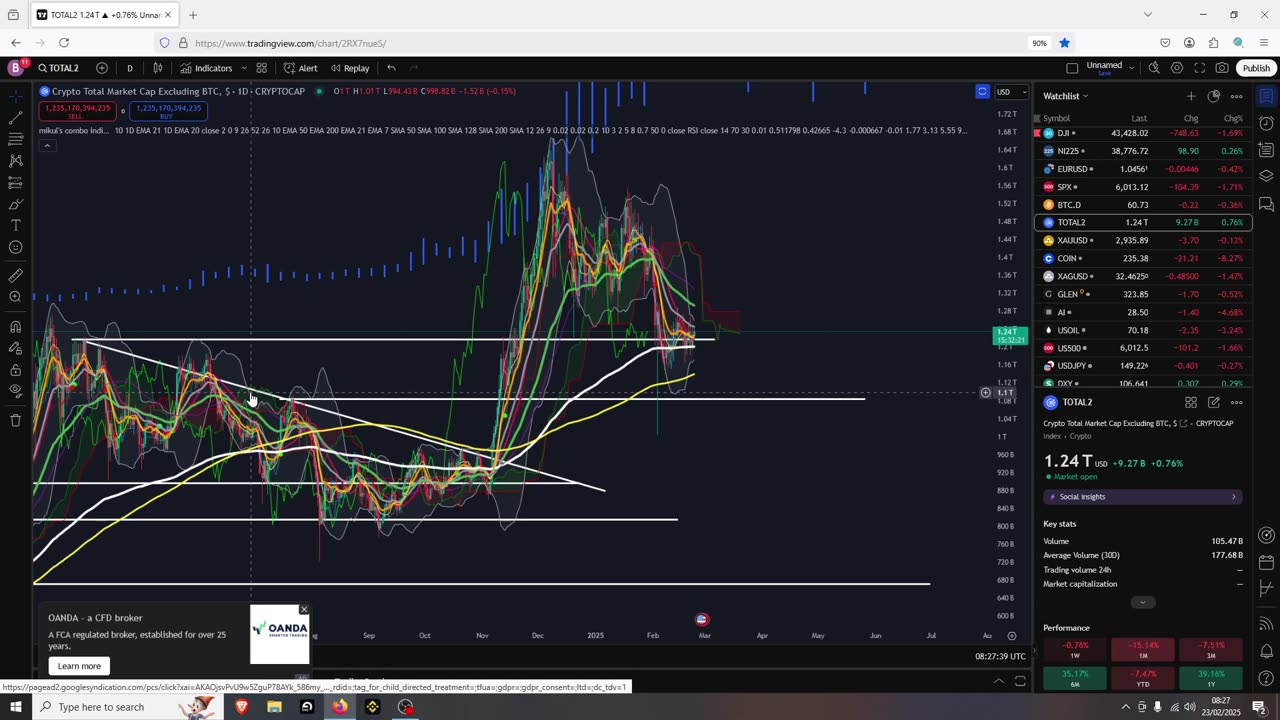This screenshot has width=1280, height=720.
Task: Select the BTC.D row in watchlist
Action: [x=1143, y=205]
